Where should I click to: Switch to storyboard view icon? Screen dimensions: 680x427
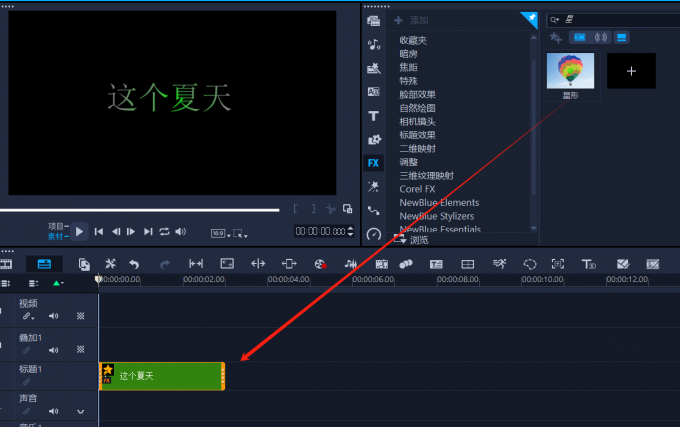tap(7, 264)
